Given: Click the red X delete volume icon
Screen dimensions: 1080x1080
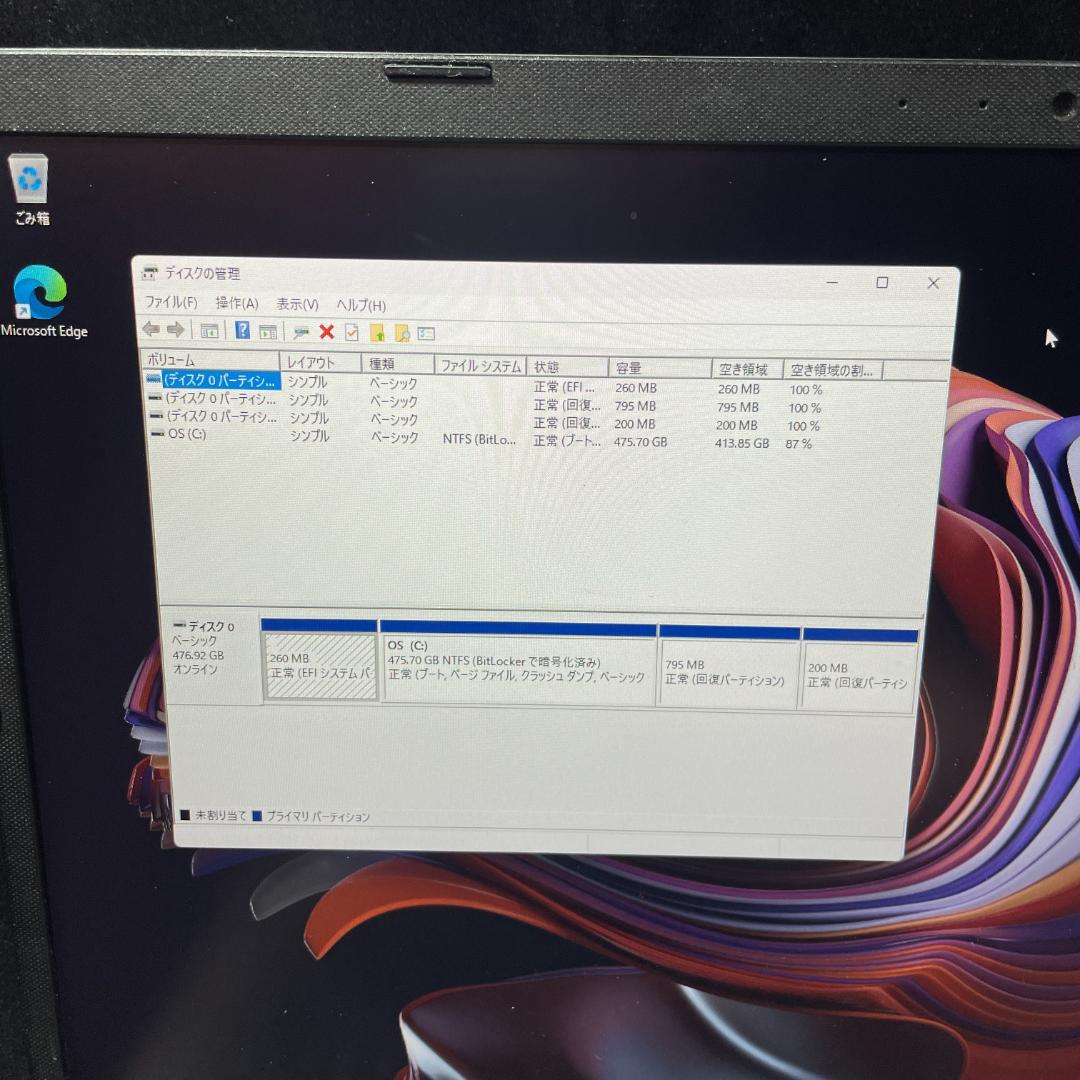Looking at the screenshot, I should coord(326,331).
